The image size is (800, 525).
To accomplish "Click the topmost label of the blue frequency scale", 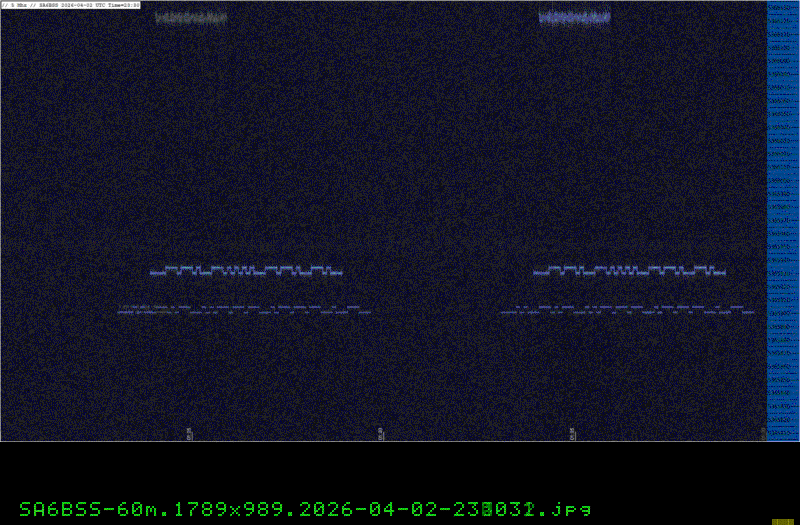I will click(782, 7).
